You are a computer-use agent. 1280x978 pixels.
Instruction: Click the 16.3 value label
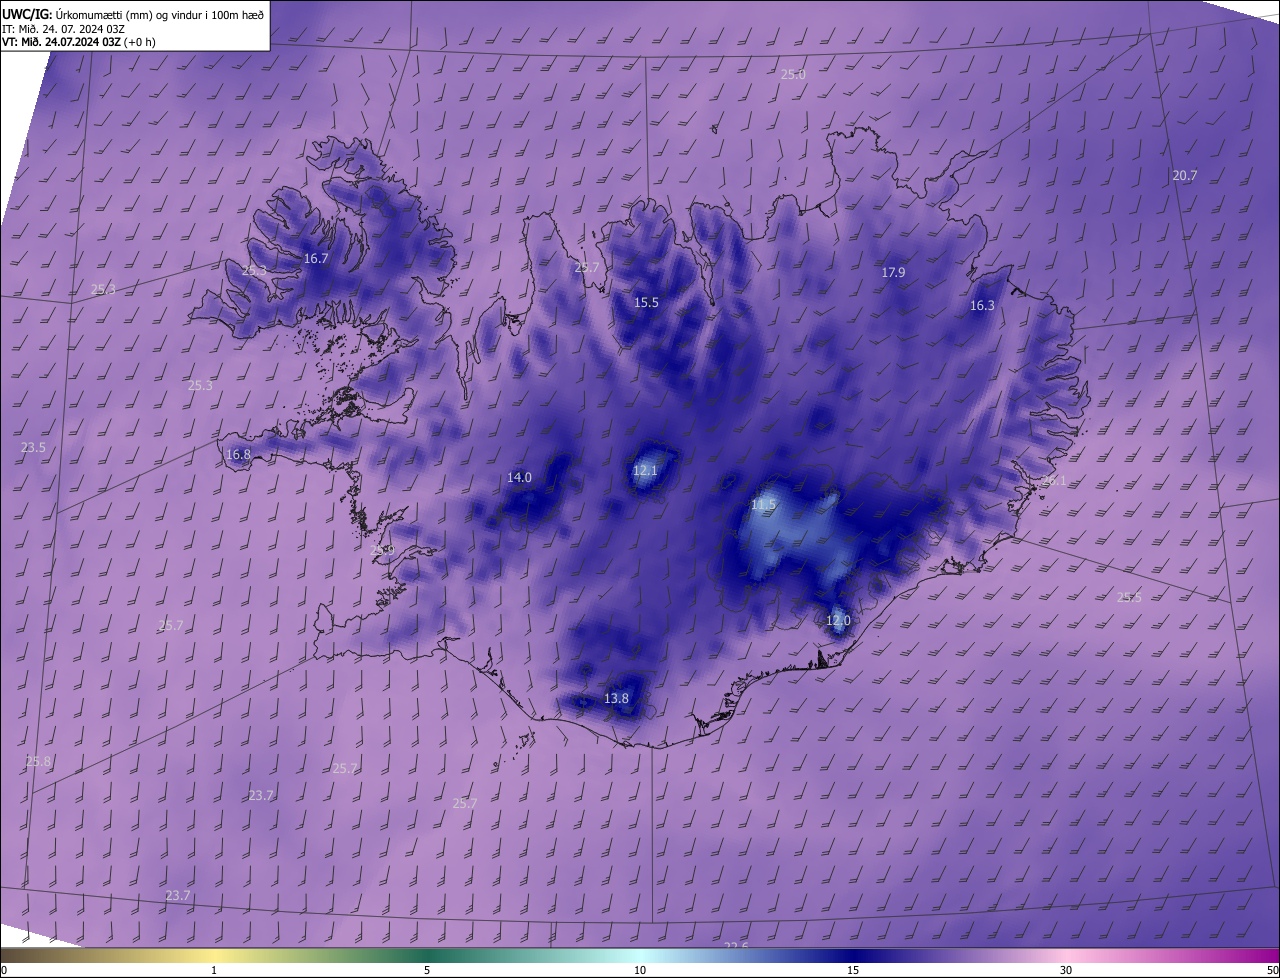point(982,305)
